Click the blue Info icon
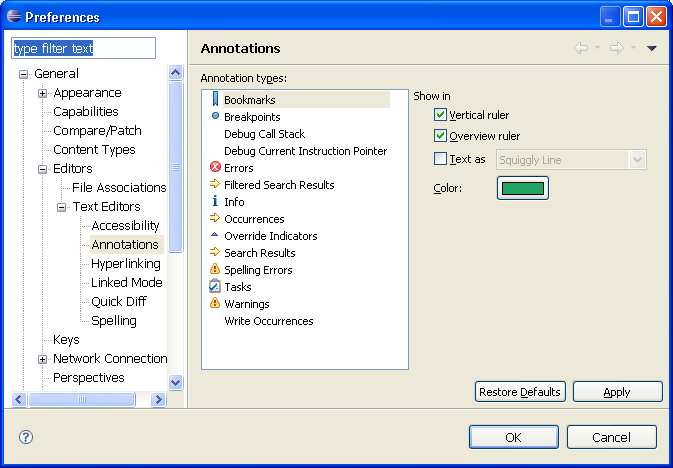673x468 pixels. point(215,201)
